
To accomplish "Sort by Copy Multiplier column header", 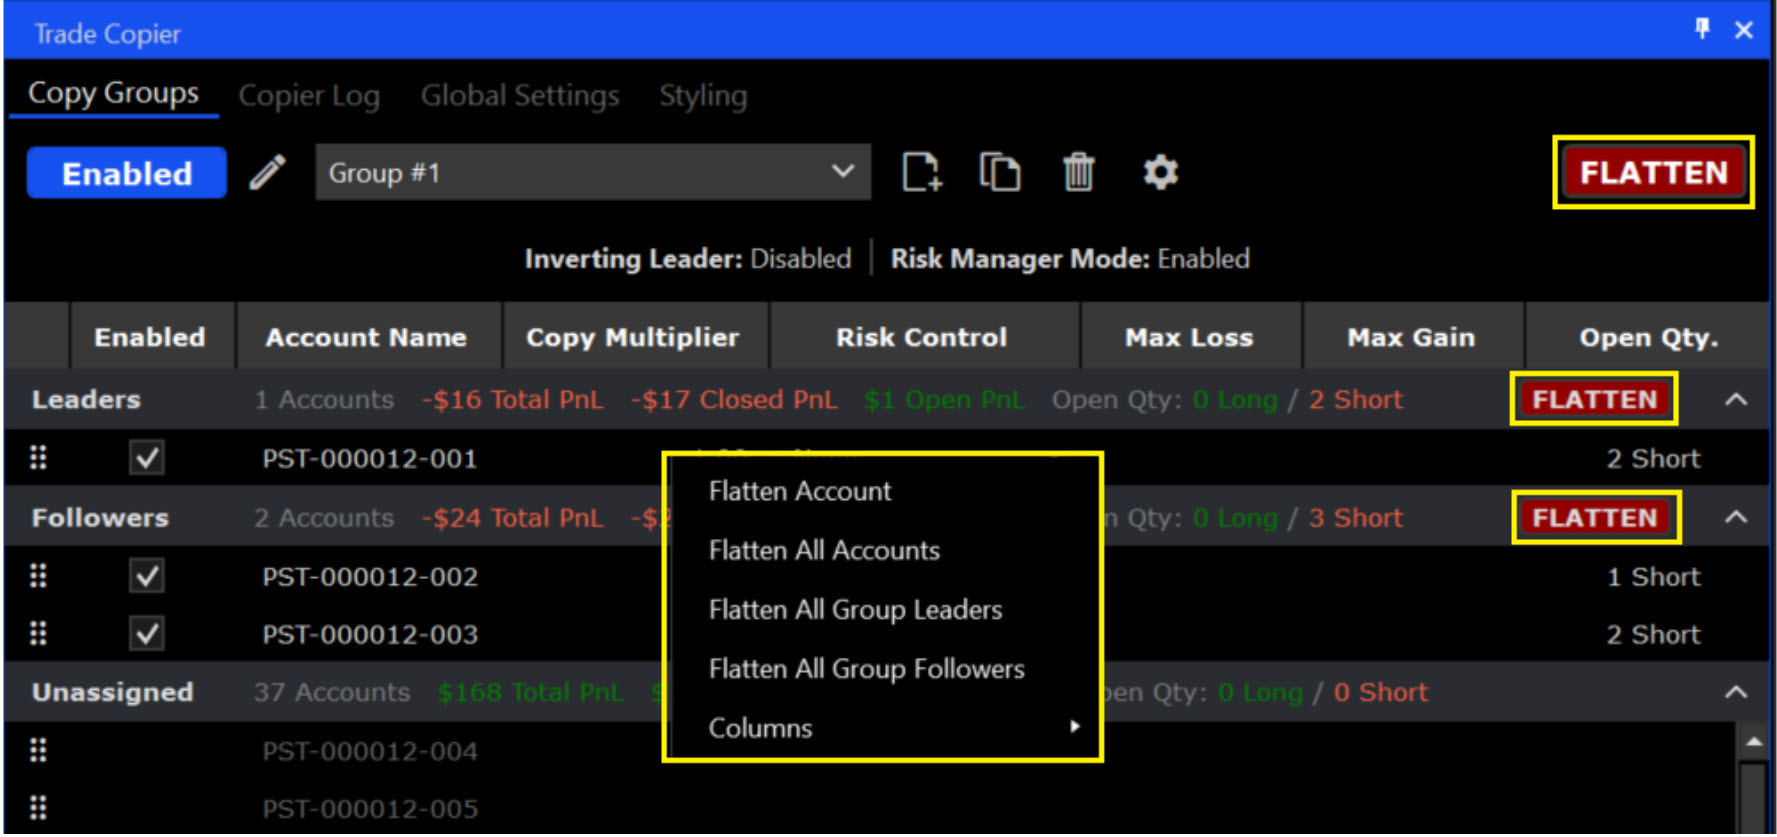I will tap(632, 338).
